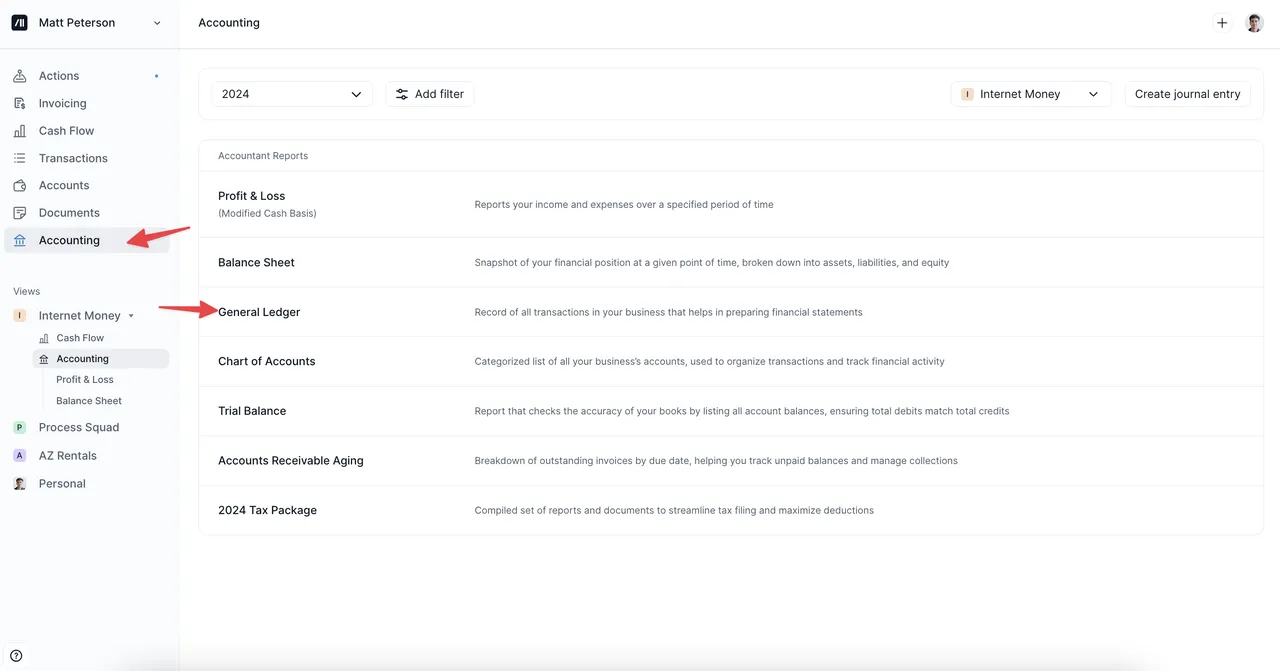Open Profit & Loss under Internet Money view
The height and width of the screenshot is (671, 1280).
(85, 380)
